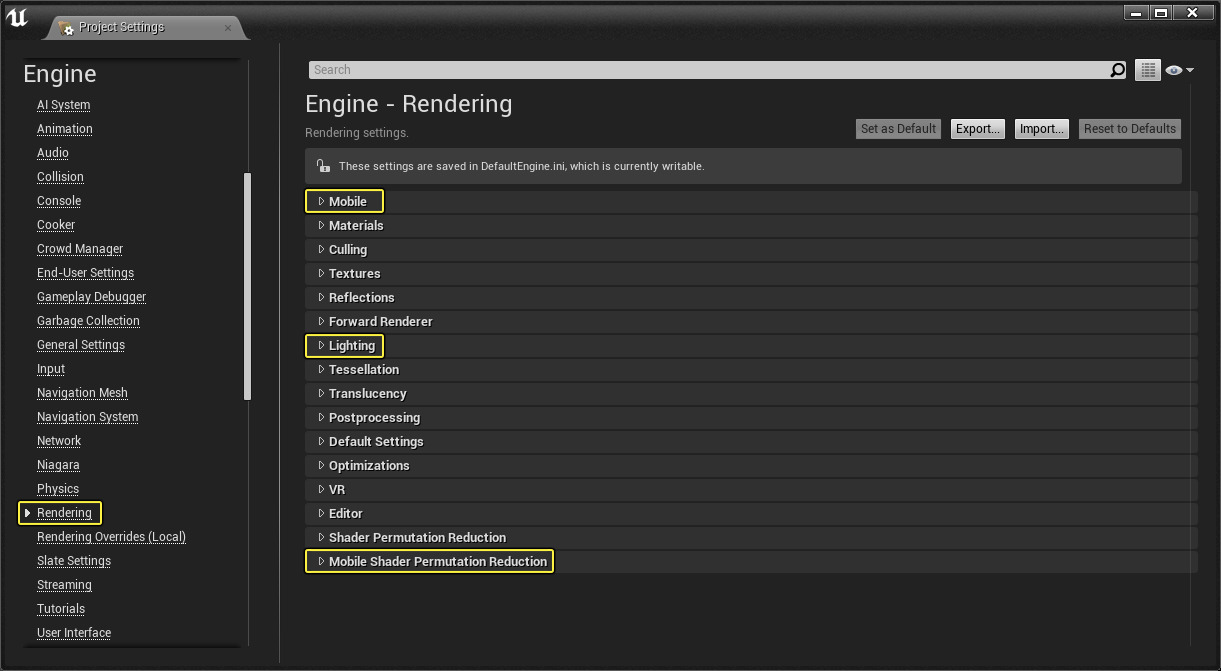Image resolution: width=1221 pixels, height=671 pixels.
Task: Click the padlock icon near DefaultEngine.ini notice
Action: coord(322,165)
